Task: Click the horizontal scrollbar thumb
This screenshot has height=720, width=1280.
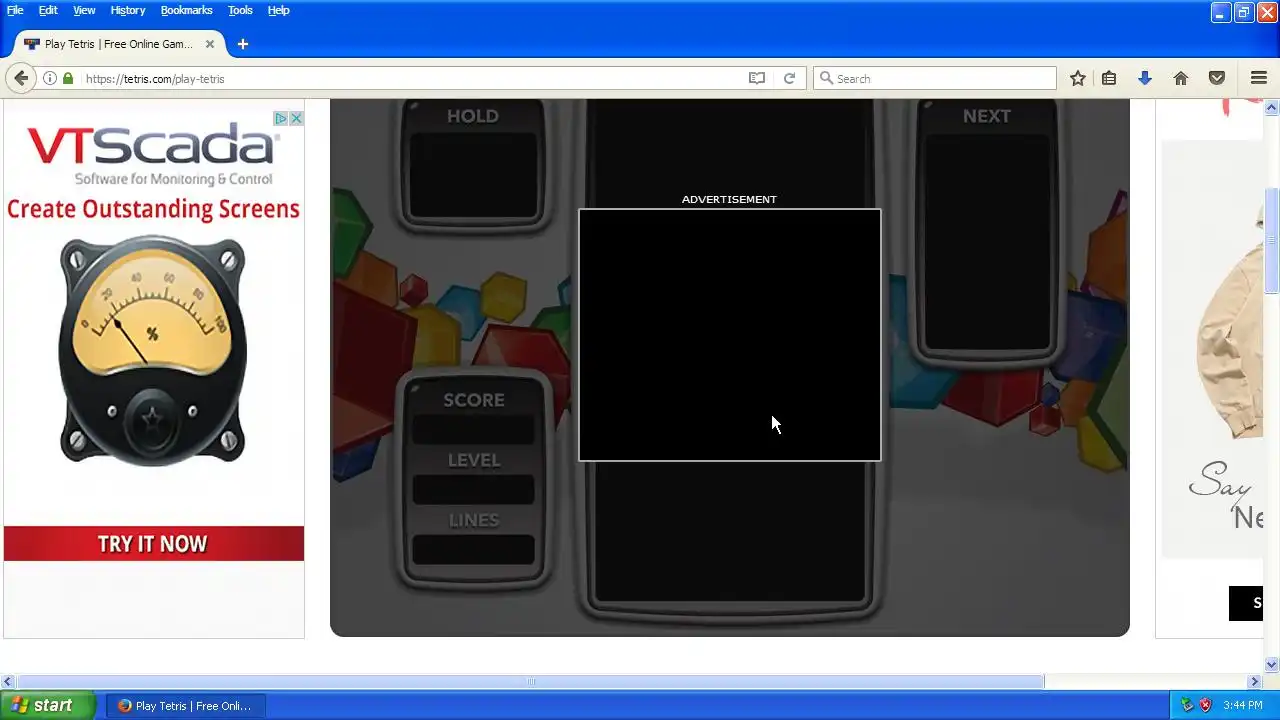Action: (530, 682)
